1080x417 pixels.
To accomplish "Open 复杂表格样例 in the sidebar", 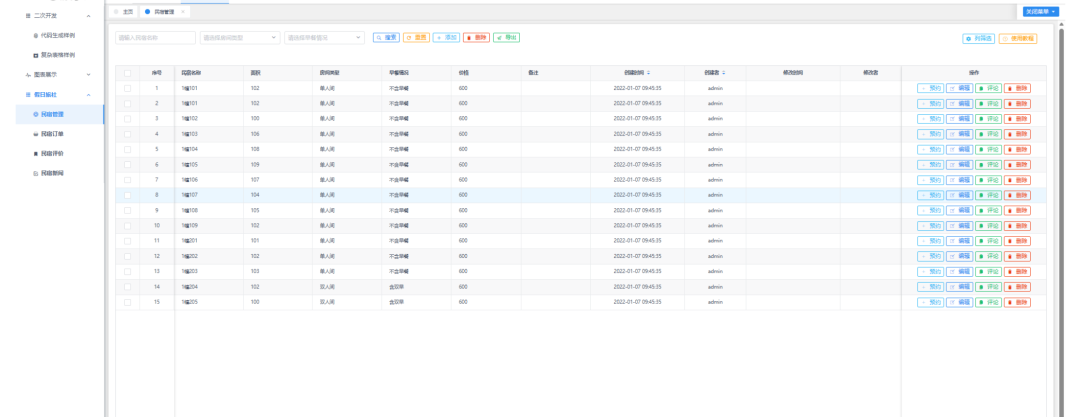I will [58, 54].
